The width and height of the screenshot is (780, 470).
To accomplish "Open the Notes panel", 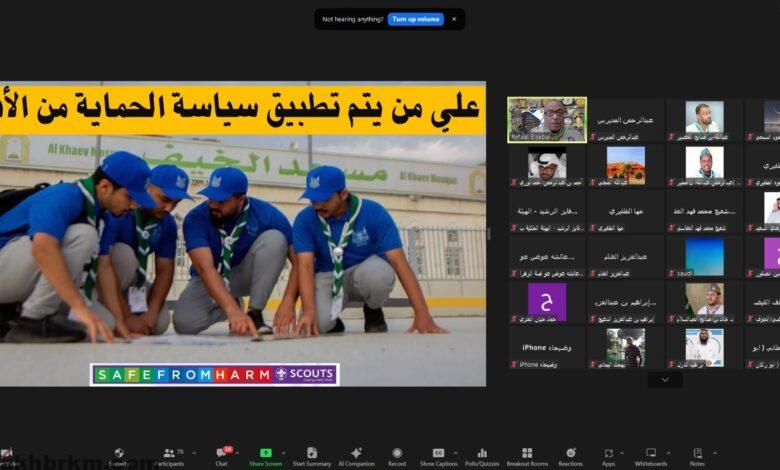I will (697, 455).
